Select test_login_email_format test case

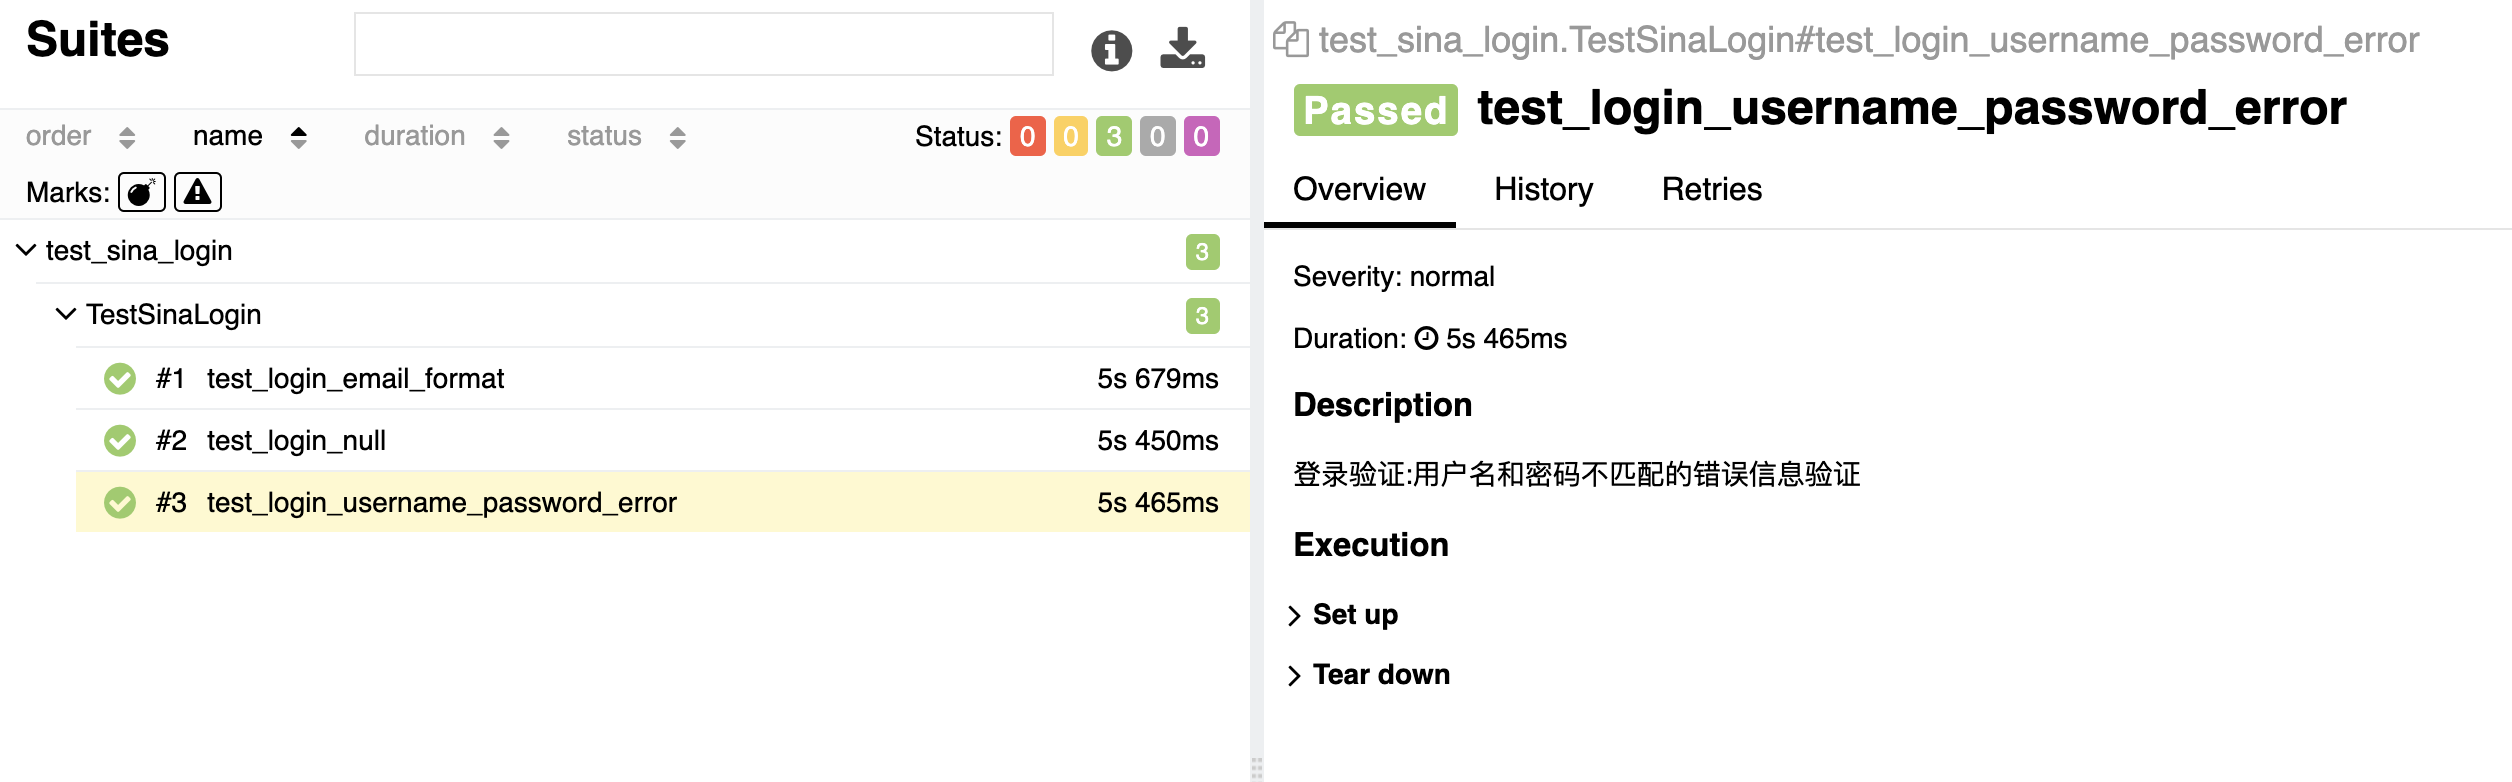pyautogui.click(x=355, y=378)
